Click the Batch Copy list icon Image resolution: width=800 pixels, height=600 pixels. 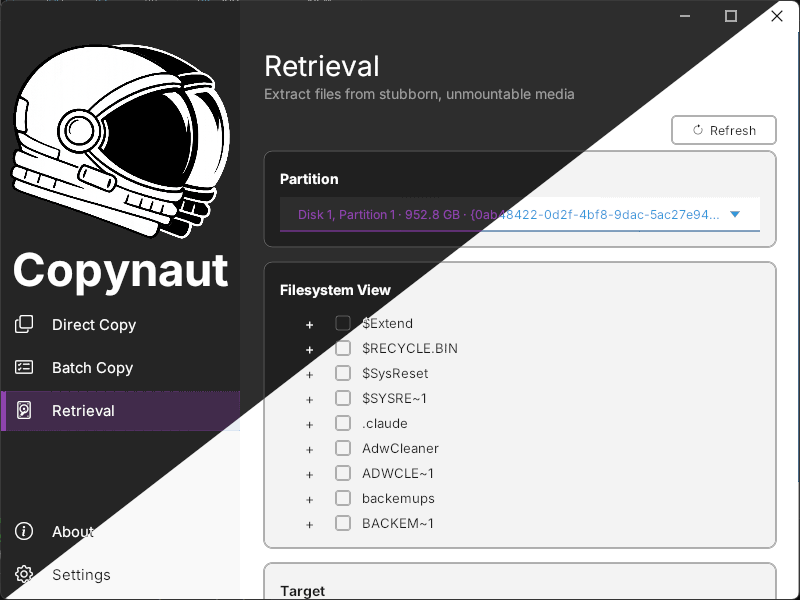pyautogui.click(x=23, y=367)
